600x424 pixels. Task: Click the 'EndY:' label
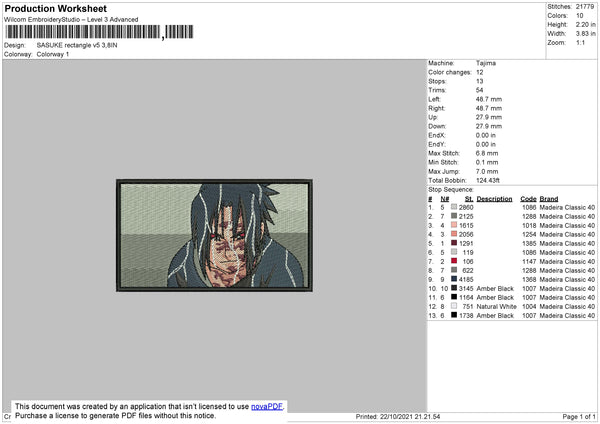click(437, 144)
